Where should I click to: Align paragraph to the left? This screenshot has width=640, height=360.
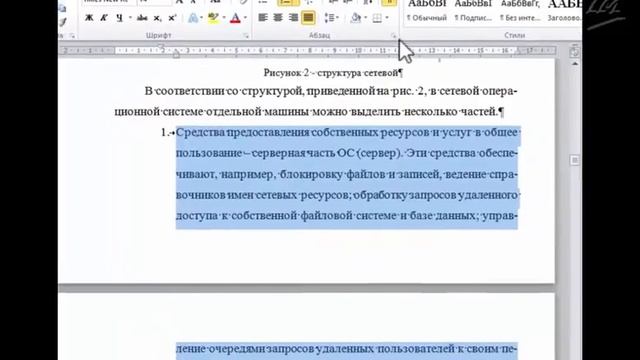(263, 18)
